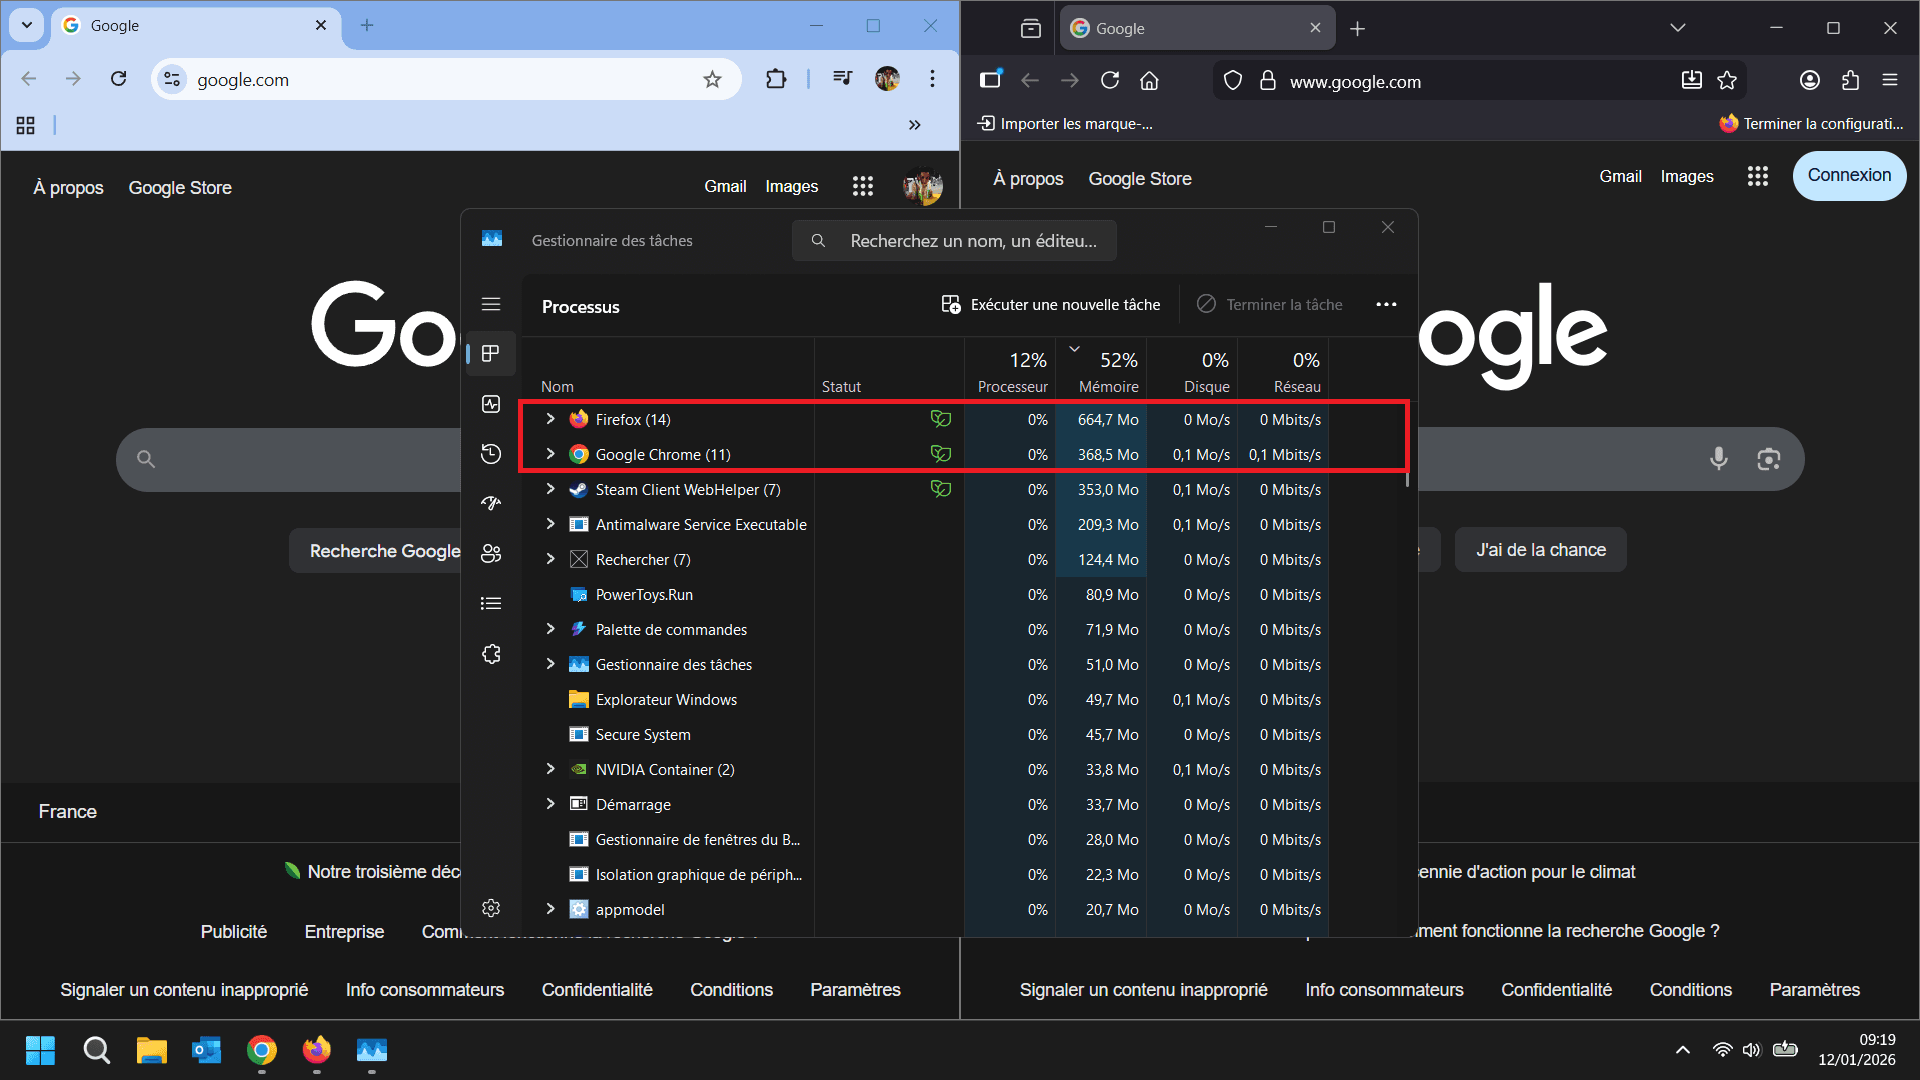Open Gmail from the Google homepage

pos(725,186)
